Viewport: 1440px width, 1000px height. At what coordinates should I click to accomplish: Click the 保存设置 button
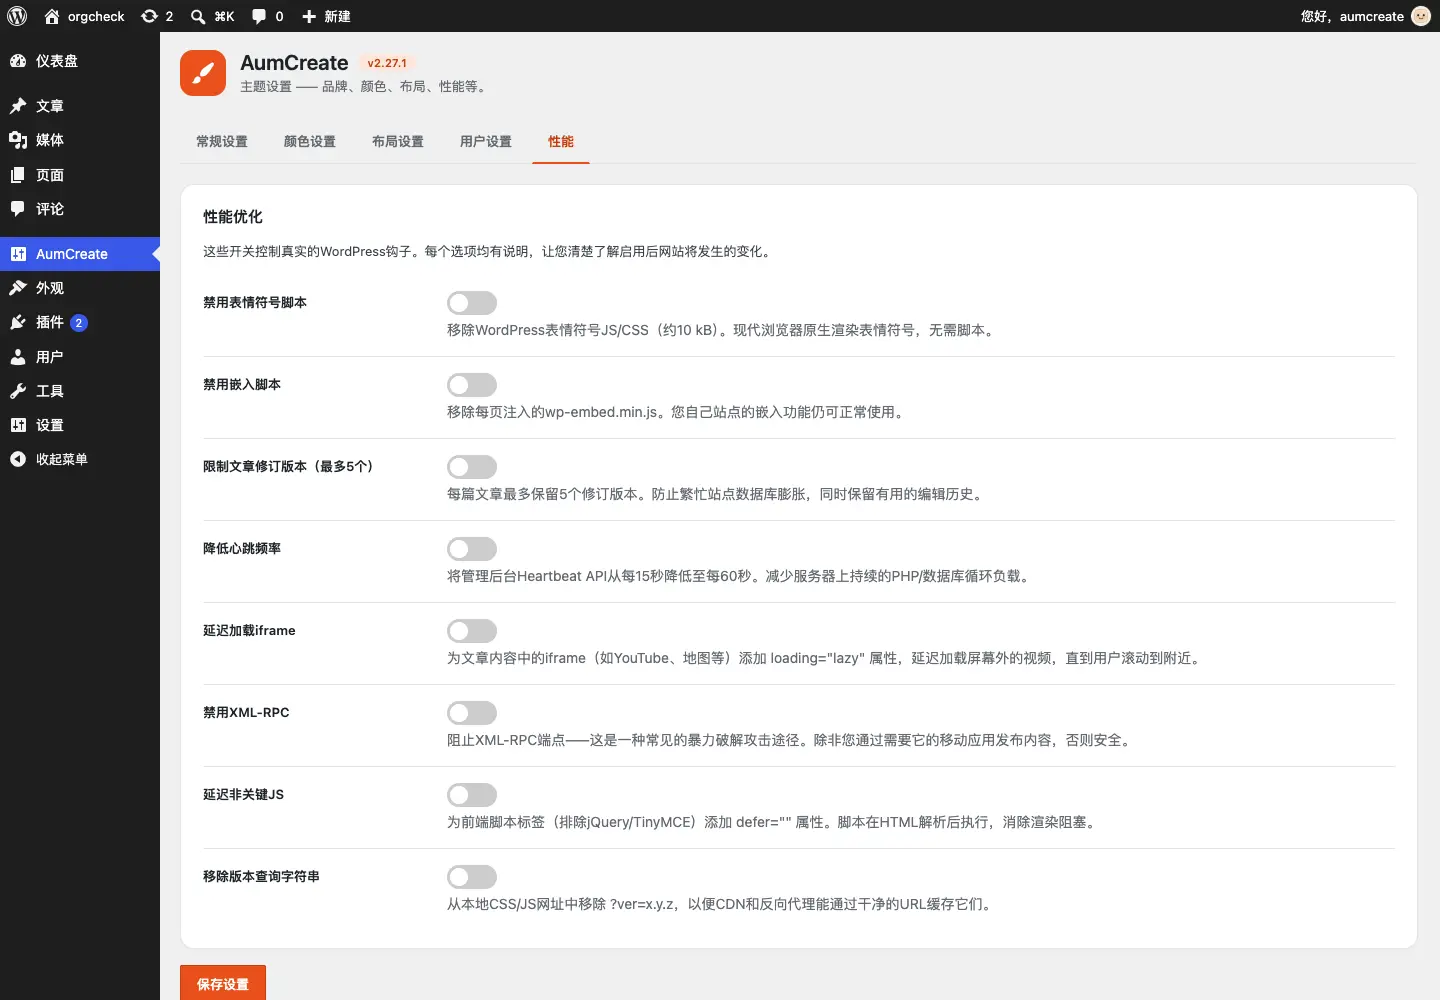[223, 984]
